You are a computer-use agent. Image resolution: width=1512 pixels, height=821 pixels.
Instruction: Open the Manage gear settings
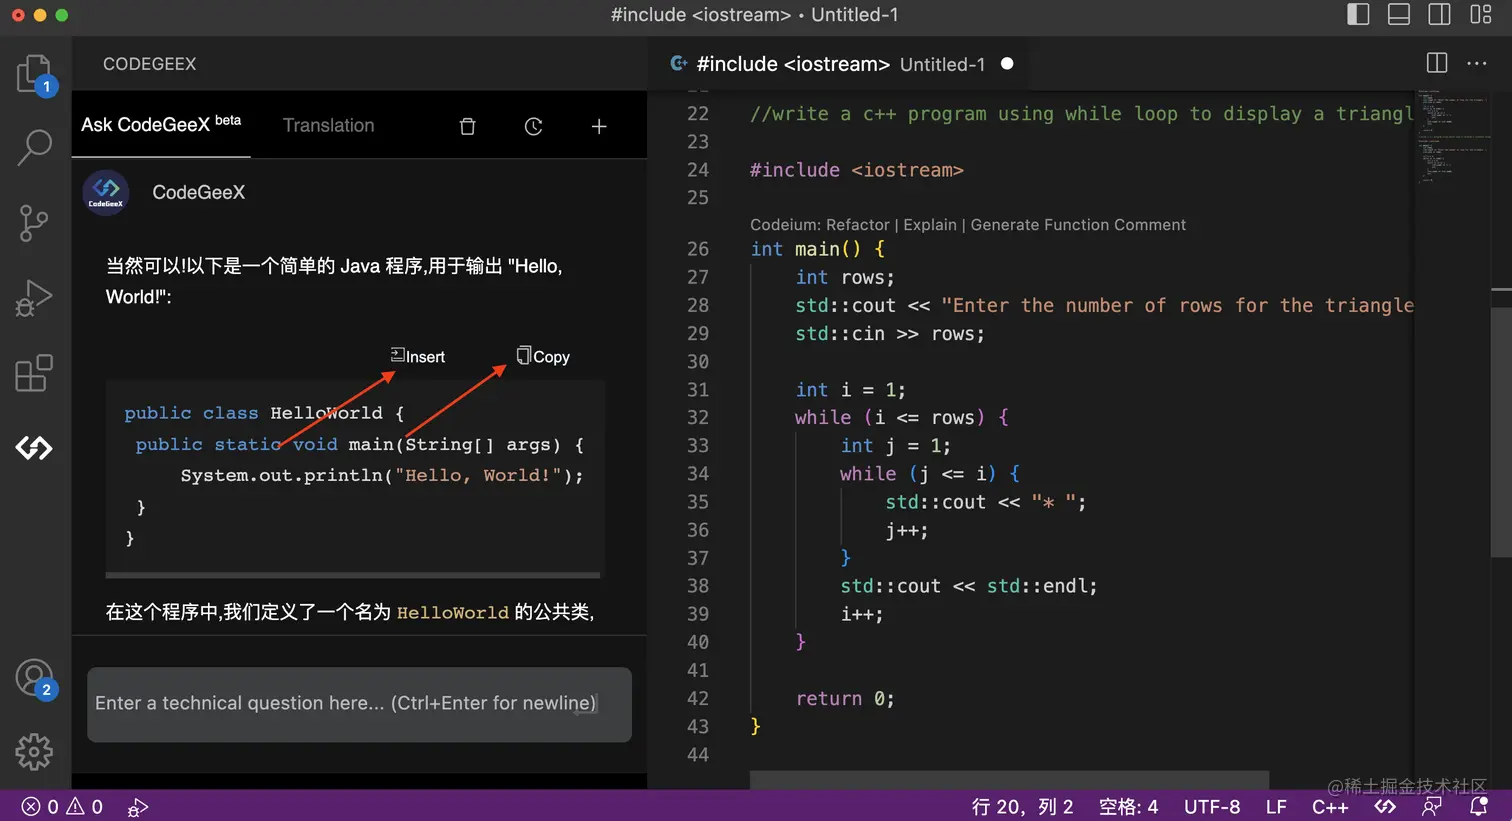[34, 751]
